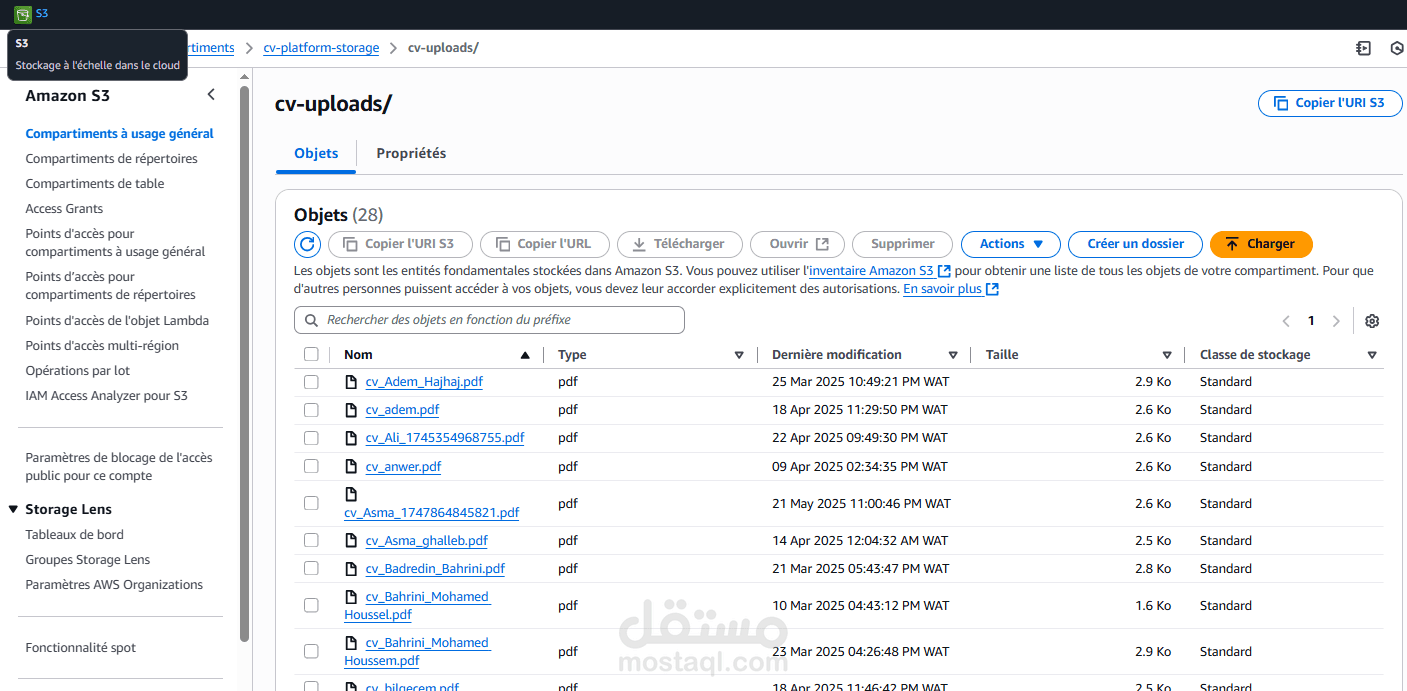Follow the En savoir plus link
Viewport: 1407px width, 691px height.
point(951,289)
